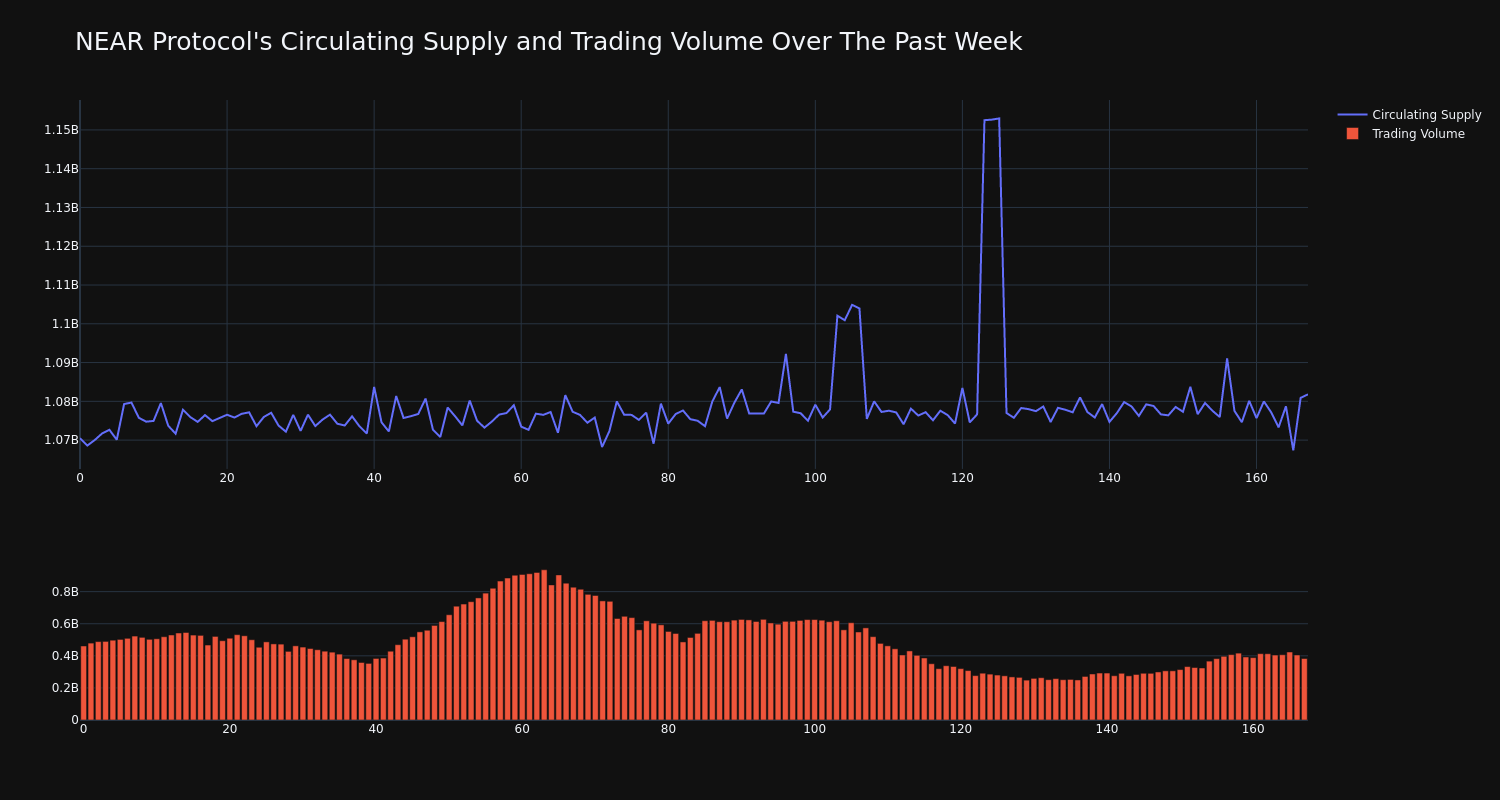Click the 1.14B y-axis label

coord(61,169)
